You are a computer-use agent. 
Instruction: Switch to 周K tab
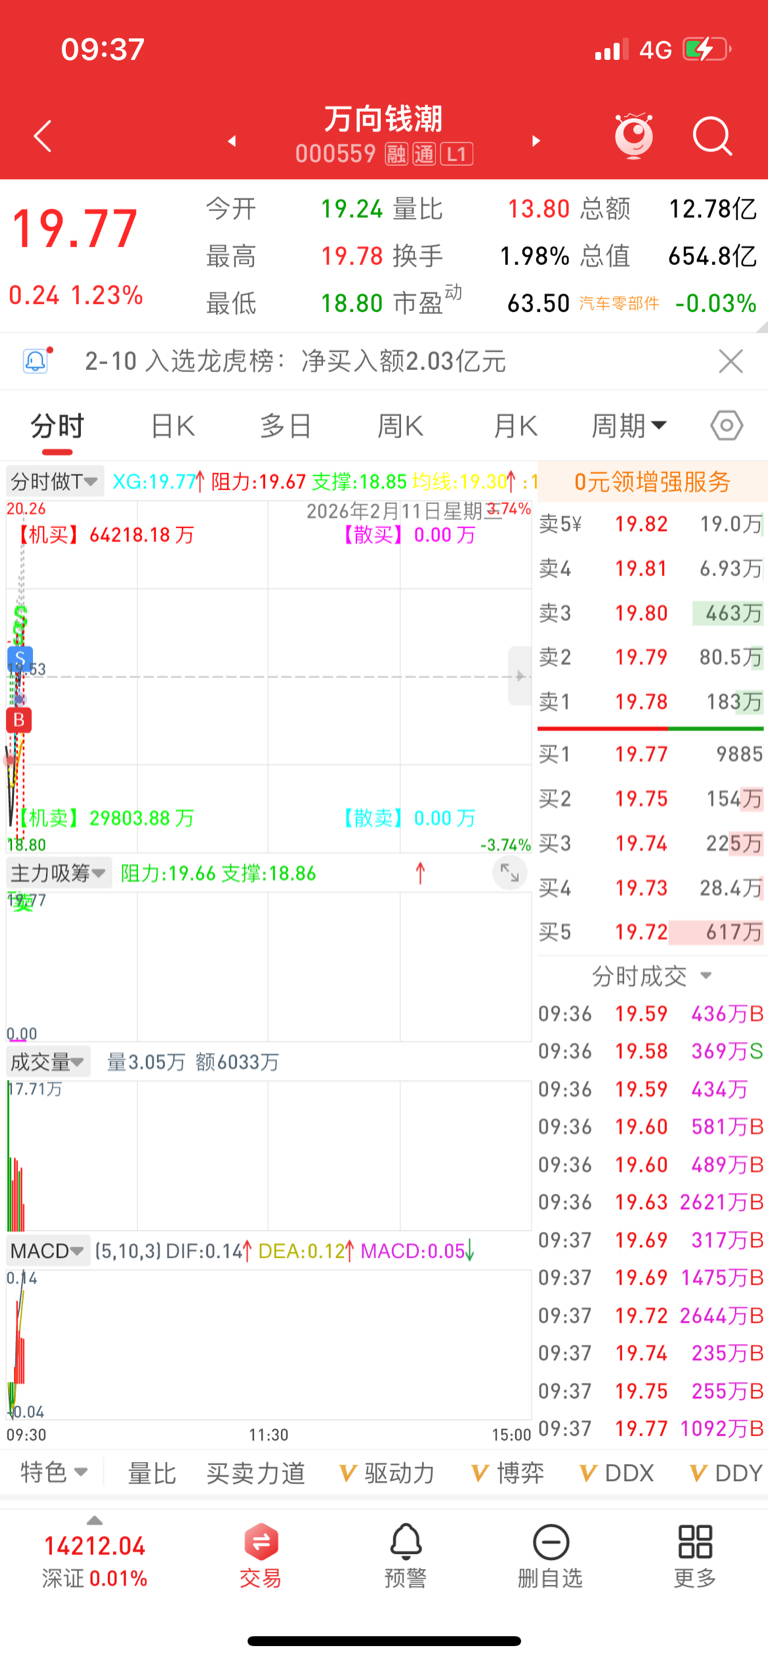tap(400, 426)
